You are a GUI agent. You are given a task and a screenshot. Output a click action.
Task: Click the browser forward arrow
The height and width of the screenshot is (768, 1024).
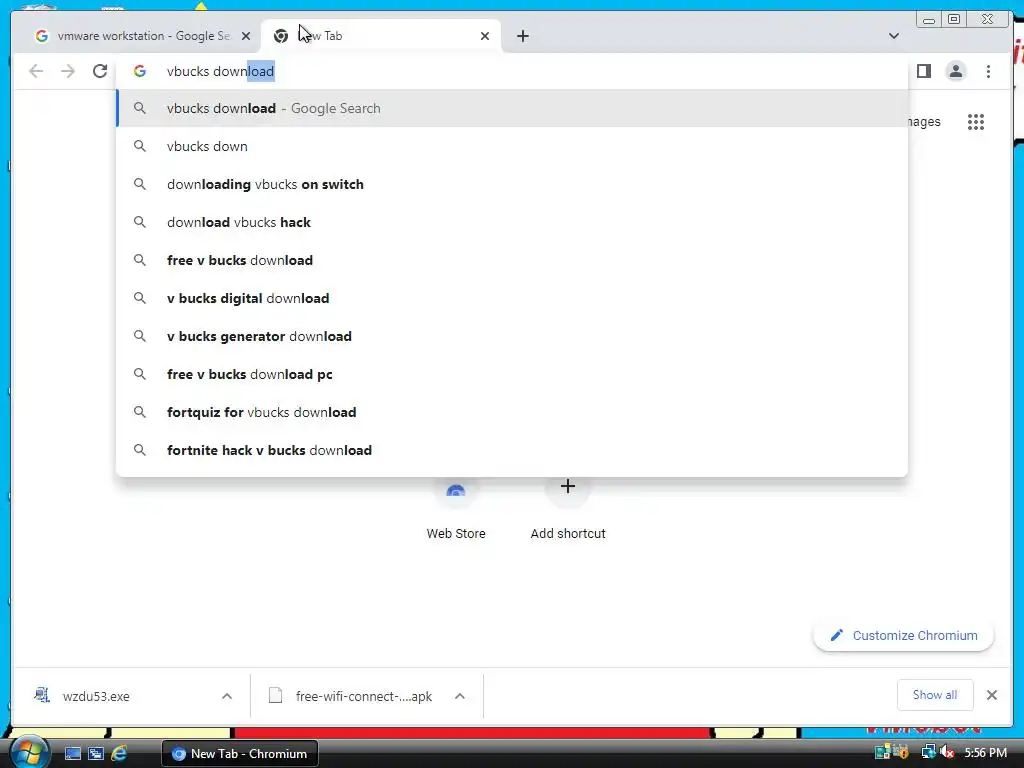68,71
